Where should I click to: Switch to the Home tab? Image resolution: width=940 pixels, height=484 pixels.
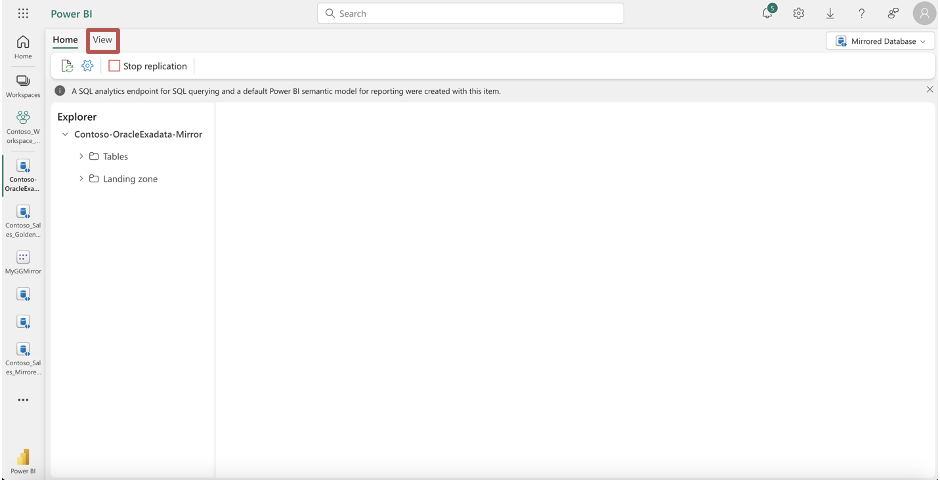click(x=65, y=40)
